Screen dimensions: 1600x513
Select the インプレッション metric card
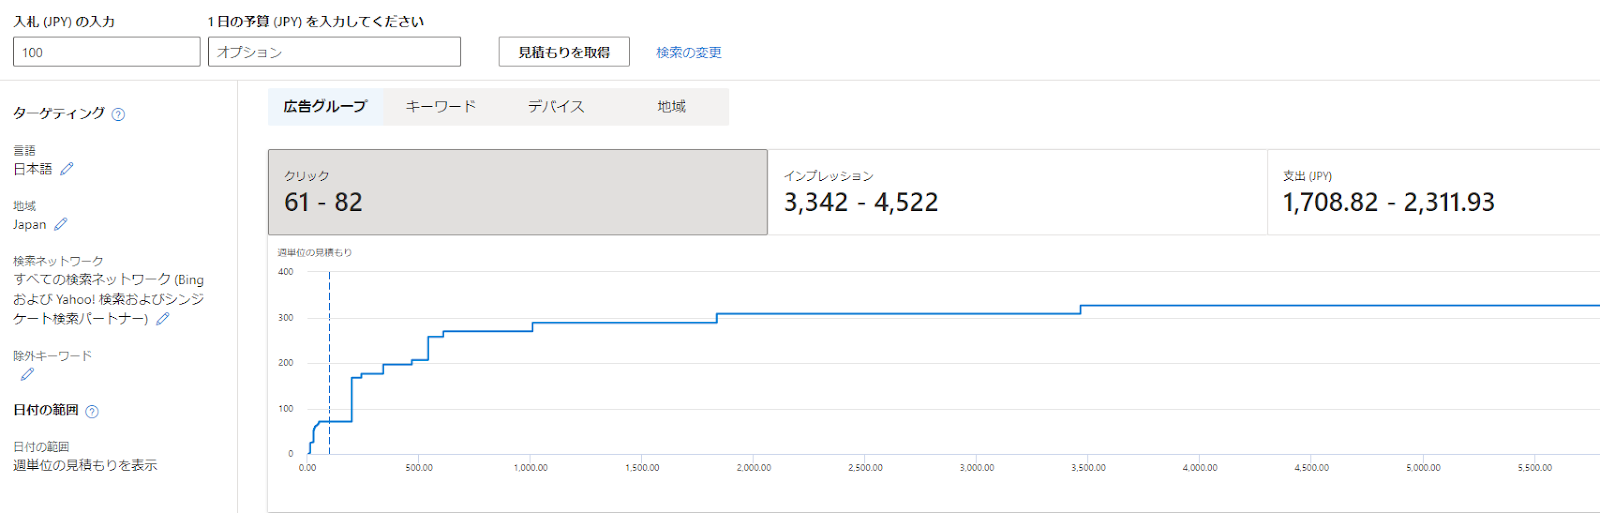(x=1017, y=192)
